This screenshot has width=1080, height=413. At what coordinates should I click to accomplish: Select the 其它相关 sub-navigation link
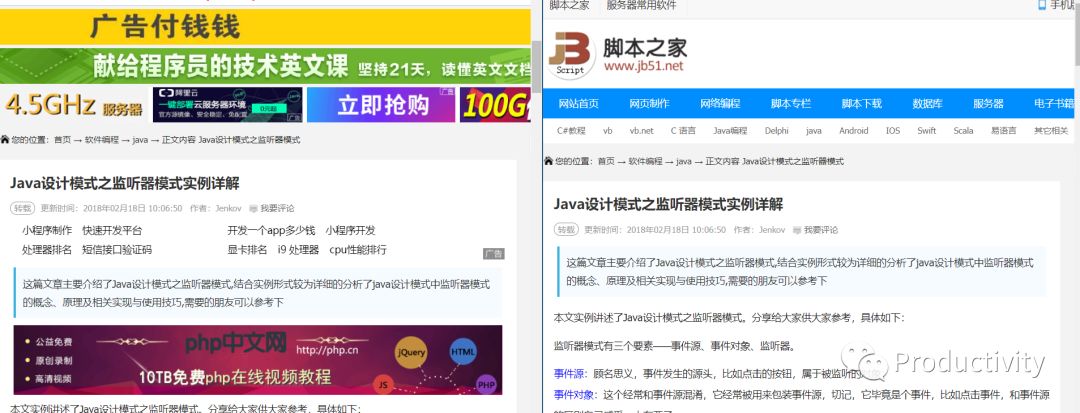tap(1050, 131)
